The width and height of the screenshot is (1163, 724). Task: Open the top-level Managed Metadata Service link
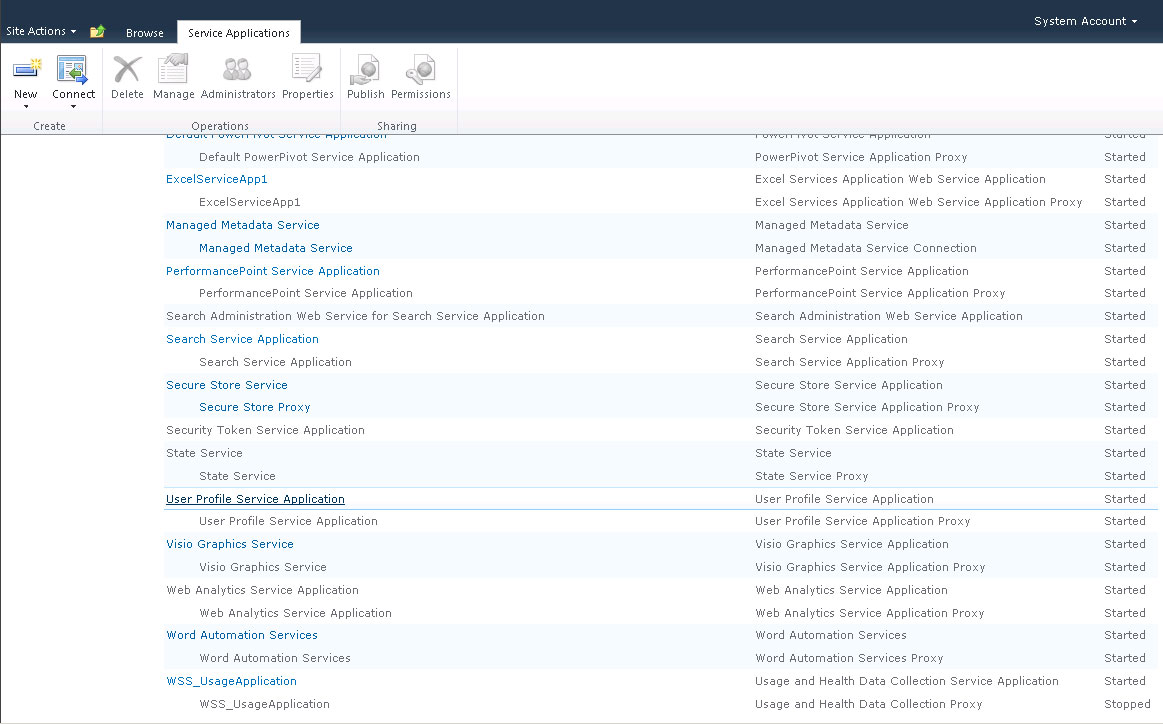(x=243, y=225)
